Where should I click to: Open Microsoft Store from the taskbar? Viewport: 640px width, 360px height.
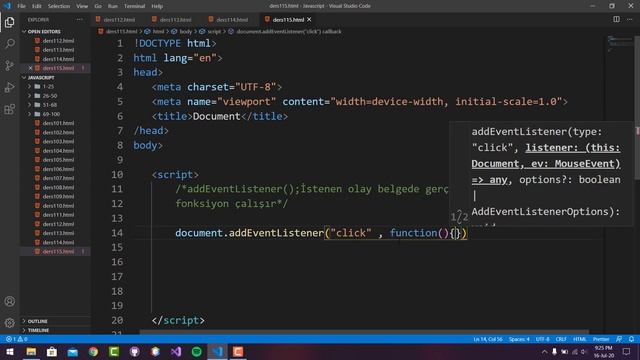(52, 351)
